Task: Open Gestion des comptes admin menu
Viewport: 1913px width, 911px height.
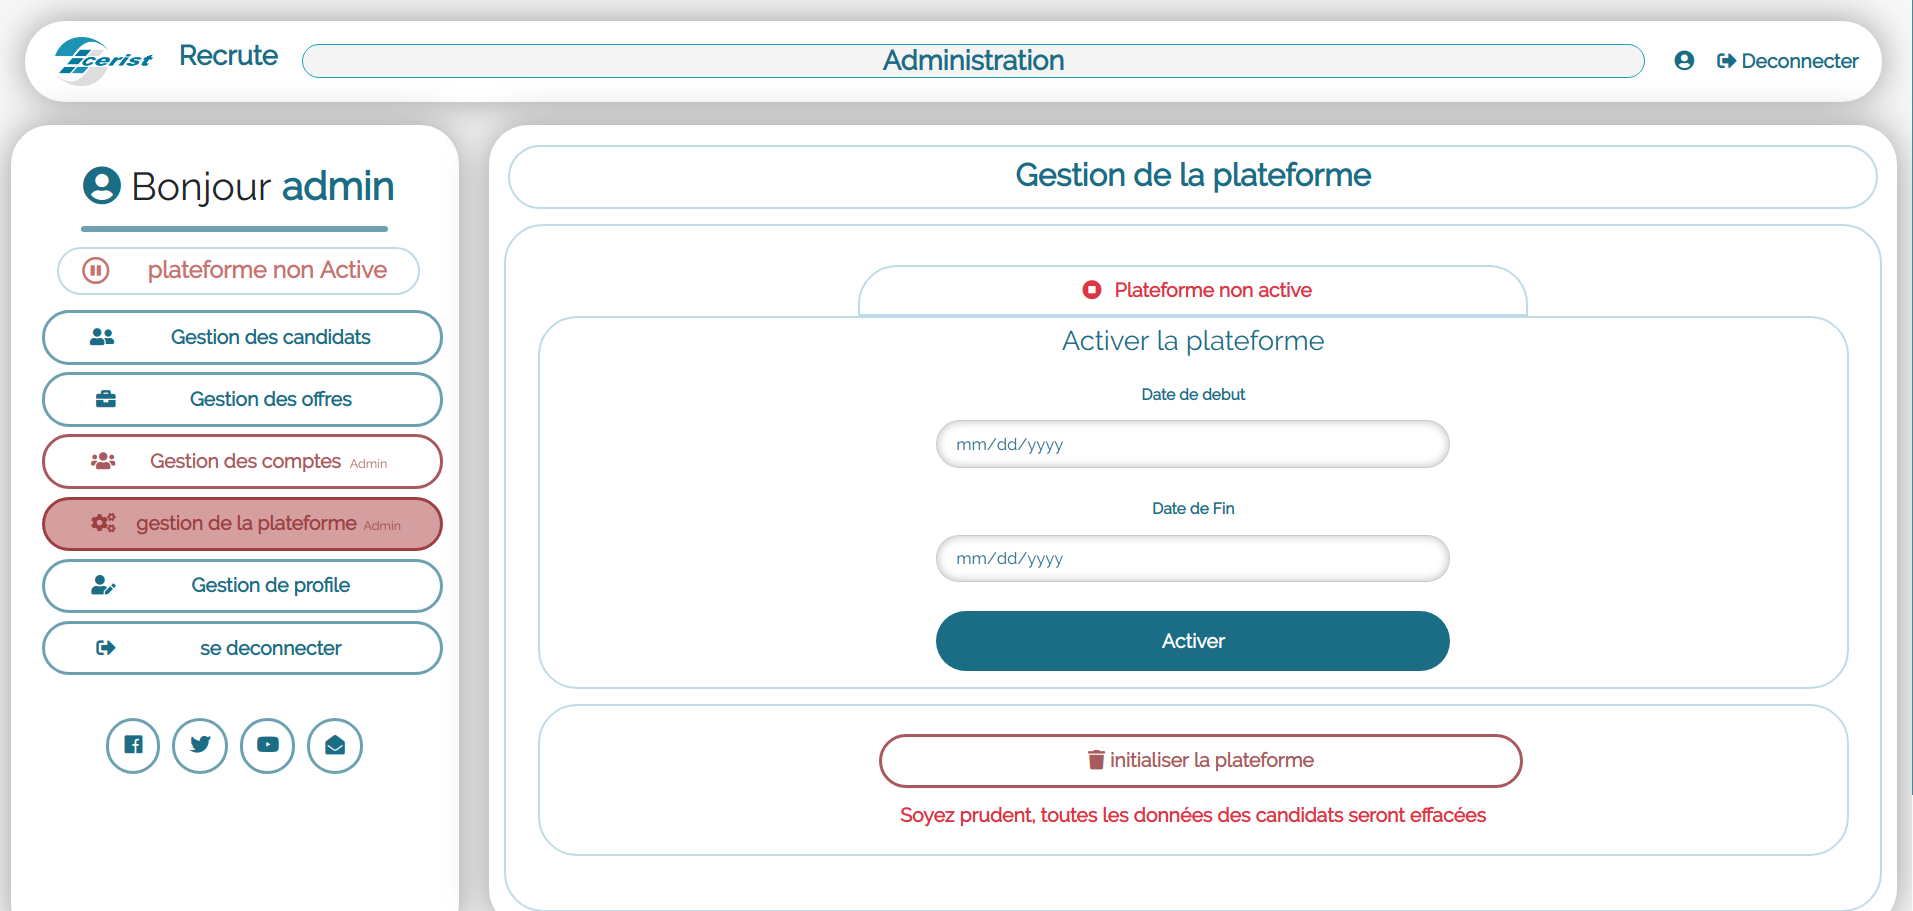Action: 242,461
